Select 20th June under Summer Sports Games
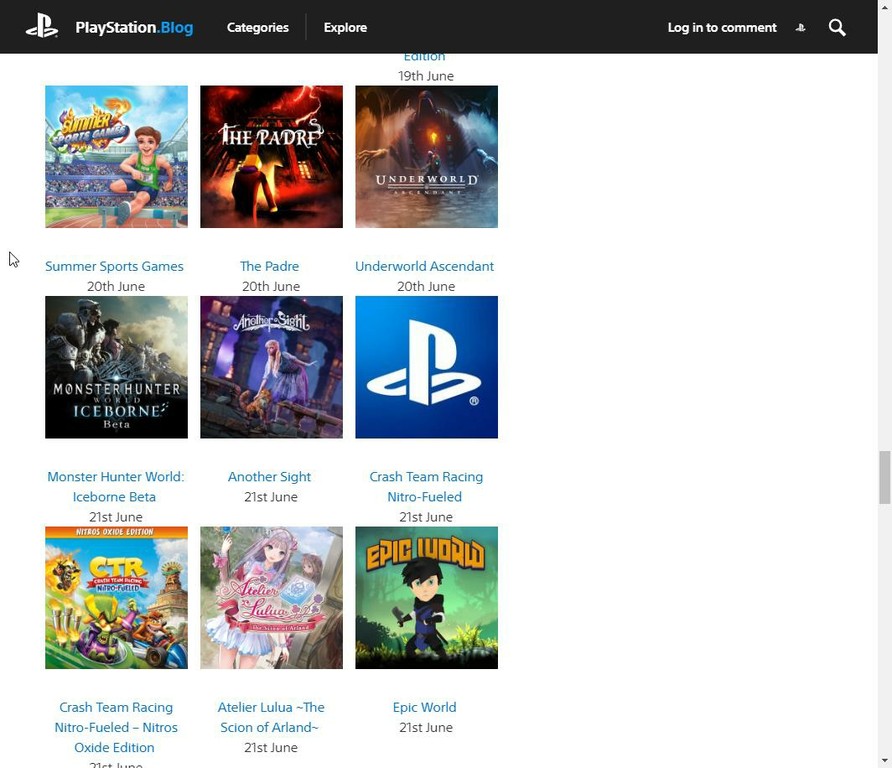Viewport: 892px width, 768px height. point(116,287)
